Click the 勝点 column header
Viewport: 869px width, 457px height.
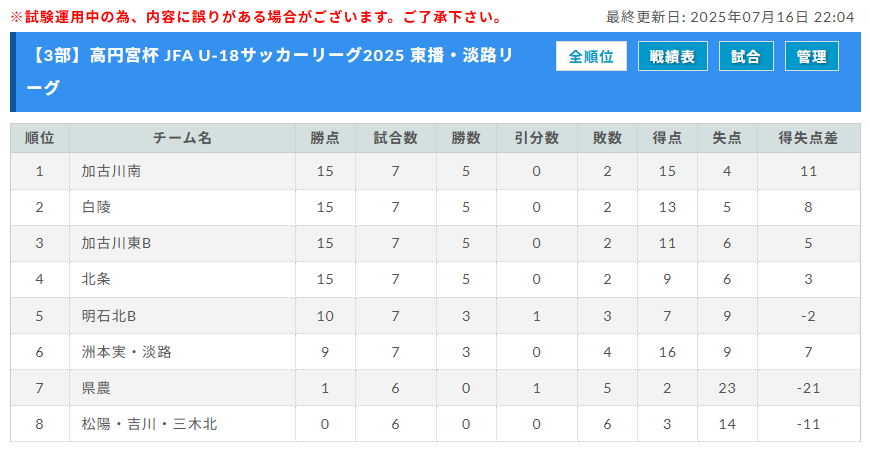tap(325, 138)
